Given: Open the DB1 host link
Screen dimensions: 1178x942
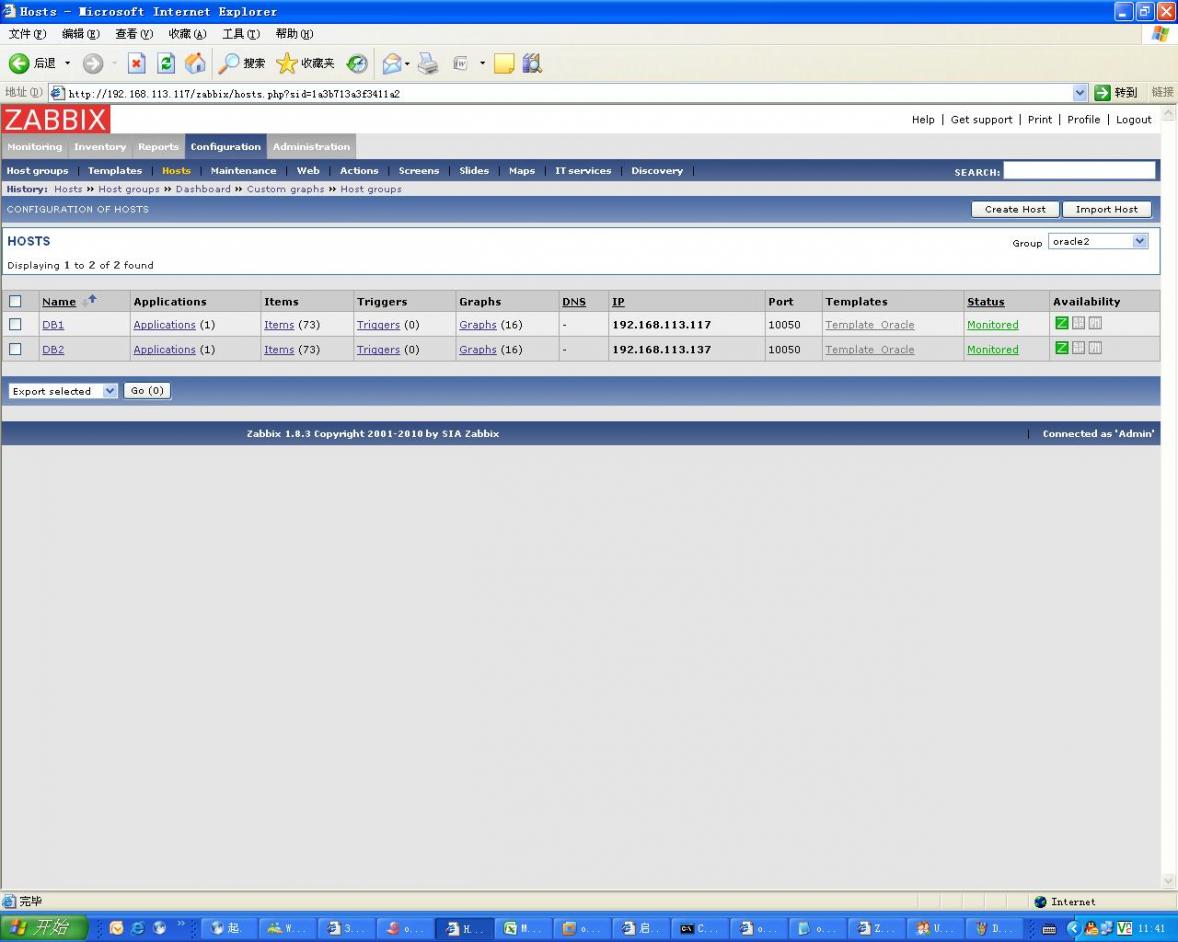Looking at the screenshot, I should point(53,325).
